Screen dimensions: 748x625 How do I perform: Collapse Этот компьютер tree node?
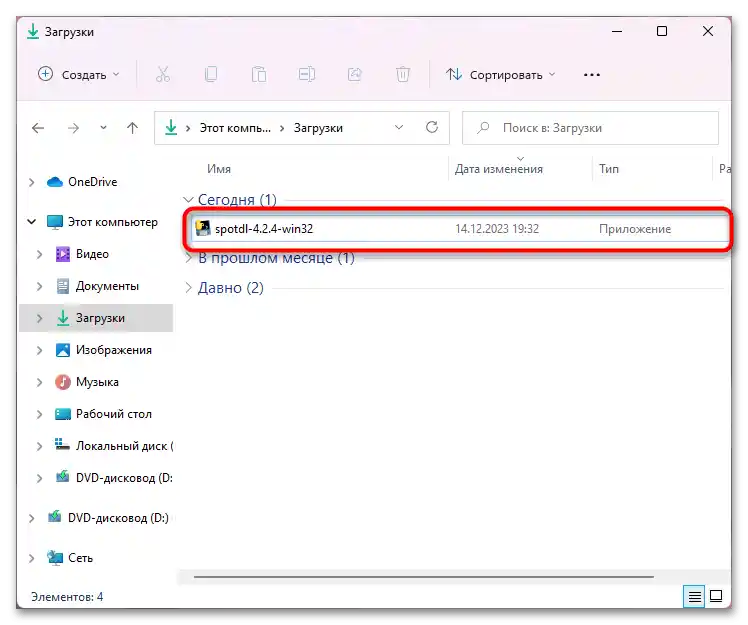[x=31, y=222]
